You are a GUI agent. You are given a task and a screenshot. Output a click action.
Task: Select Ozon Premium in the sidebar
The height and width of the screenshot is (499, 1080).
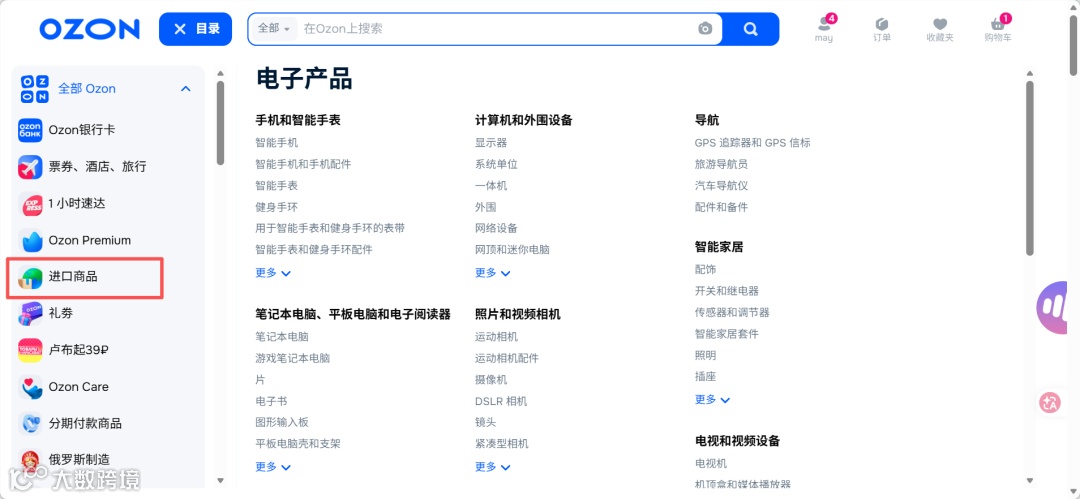(90, 241)
